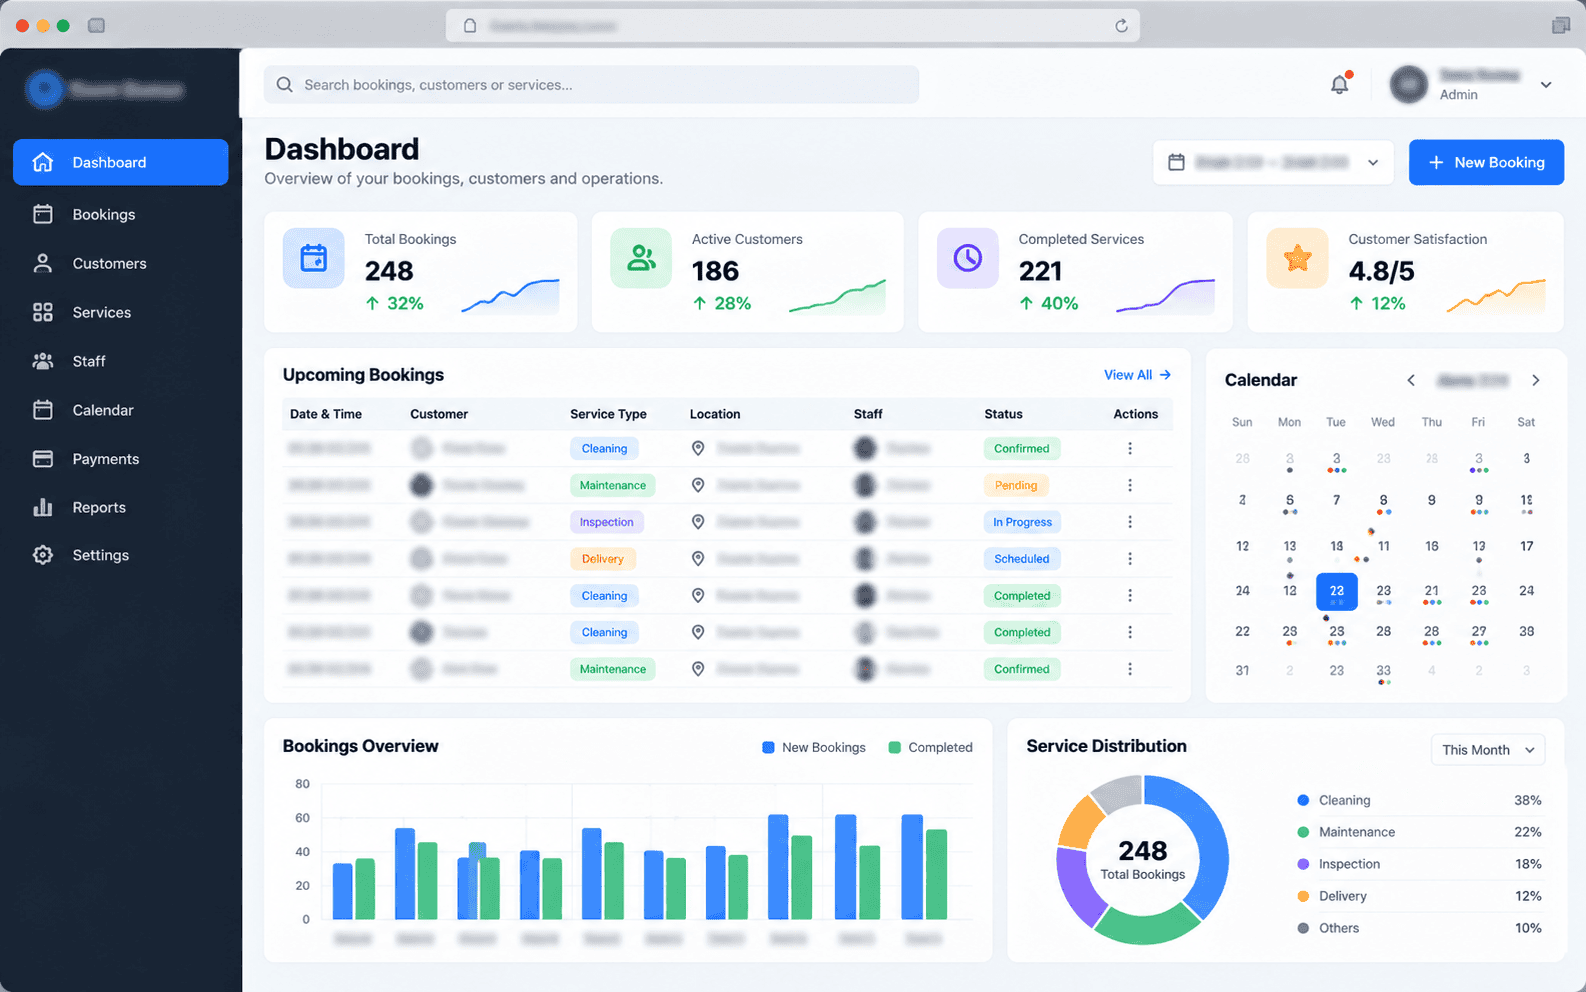Image resolution: width=1586 pixels, height=992 pixels.
Task: Click location pin in Inspection row
Action: pos(698,522)
